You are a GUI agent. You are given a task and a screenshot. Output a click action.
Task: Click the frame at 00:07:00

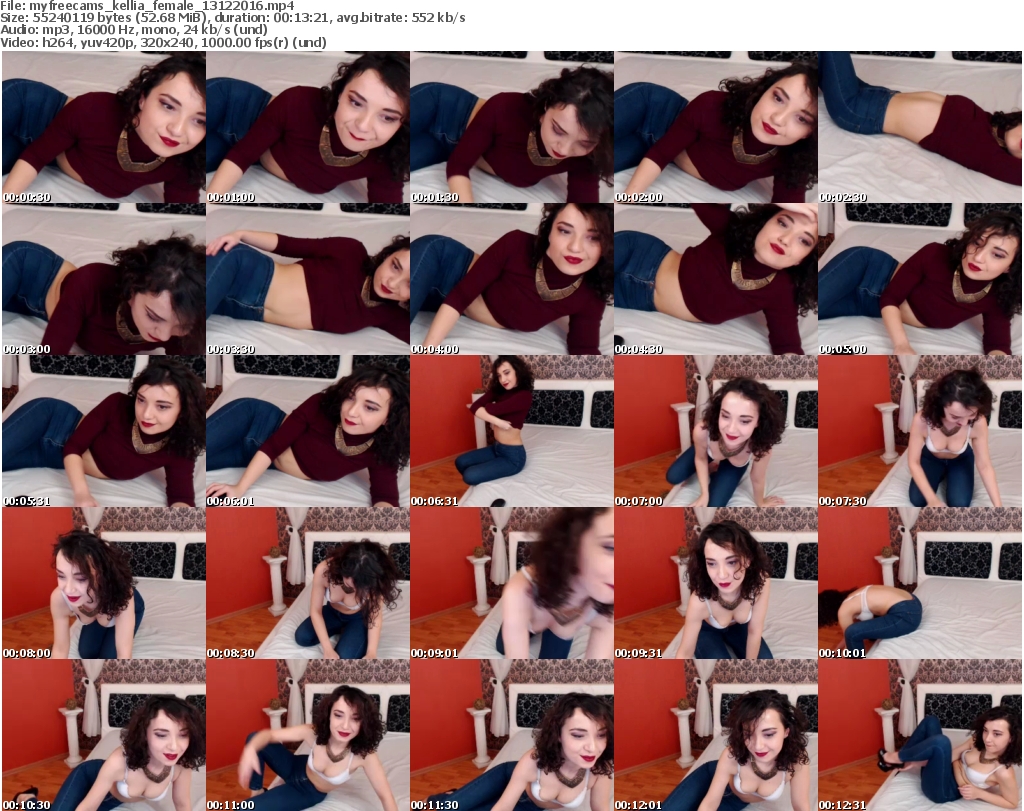tap(715, 431)
